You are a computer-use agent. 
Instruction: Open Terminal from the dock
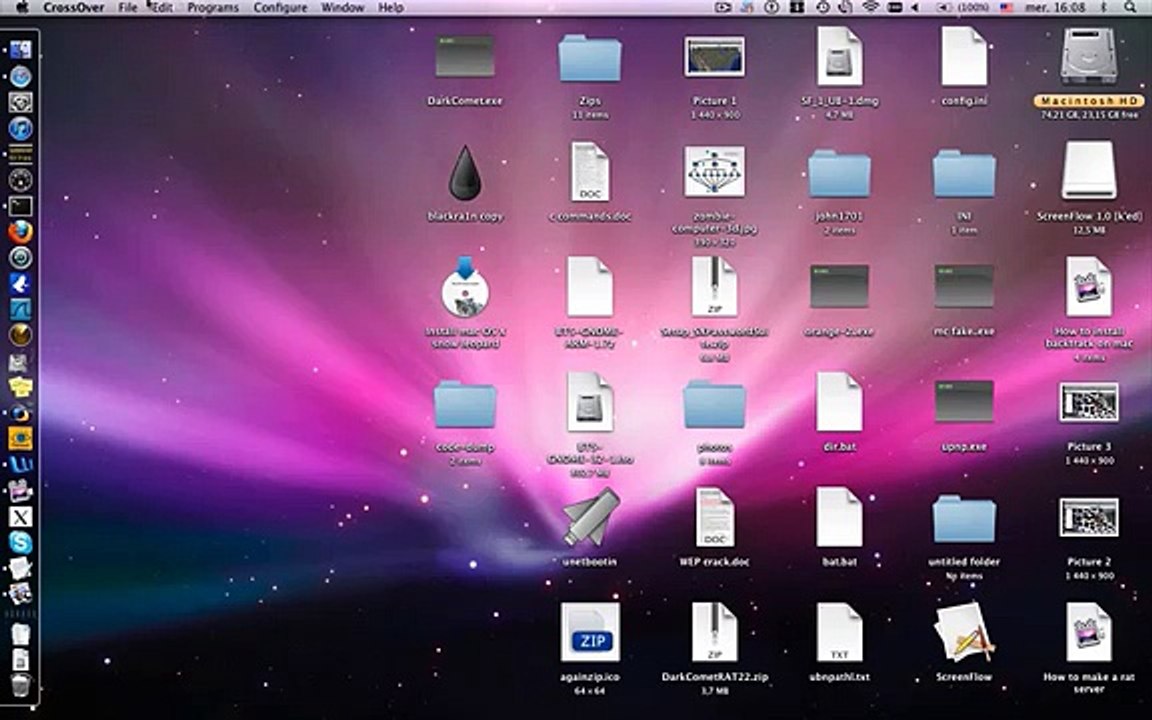21,206
